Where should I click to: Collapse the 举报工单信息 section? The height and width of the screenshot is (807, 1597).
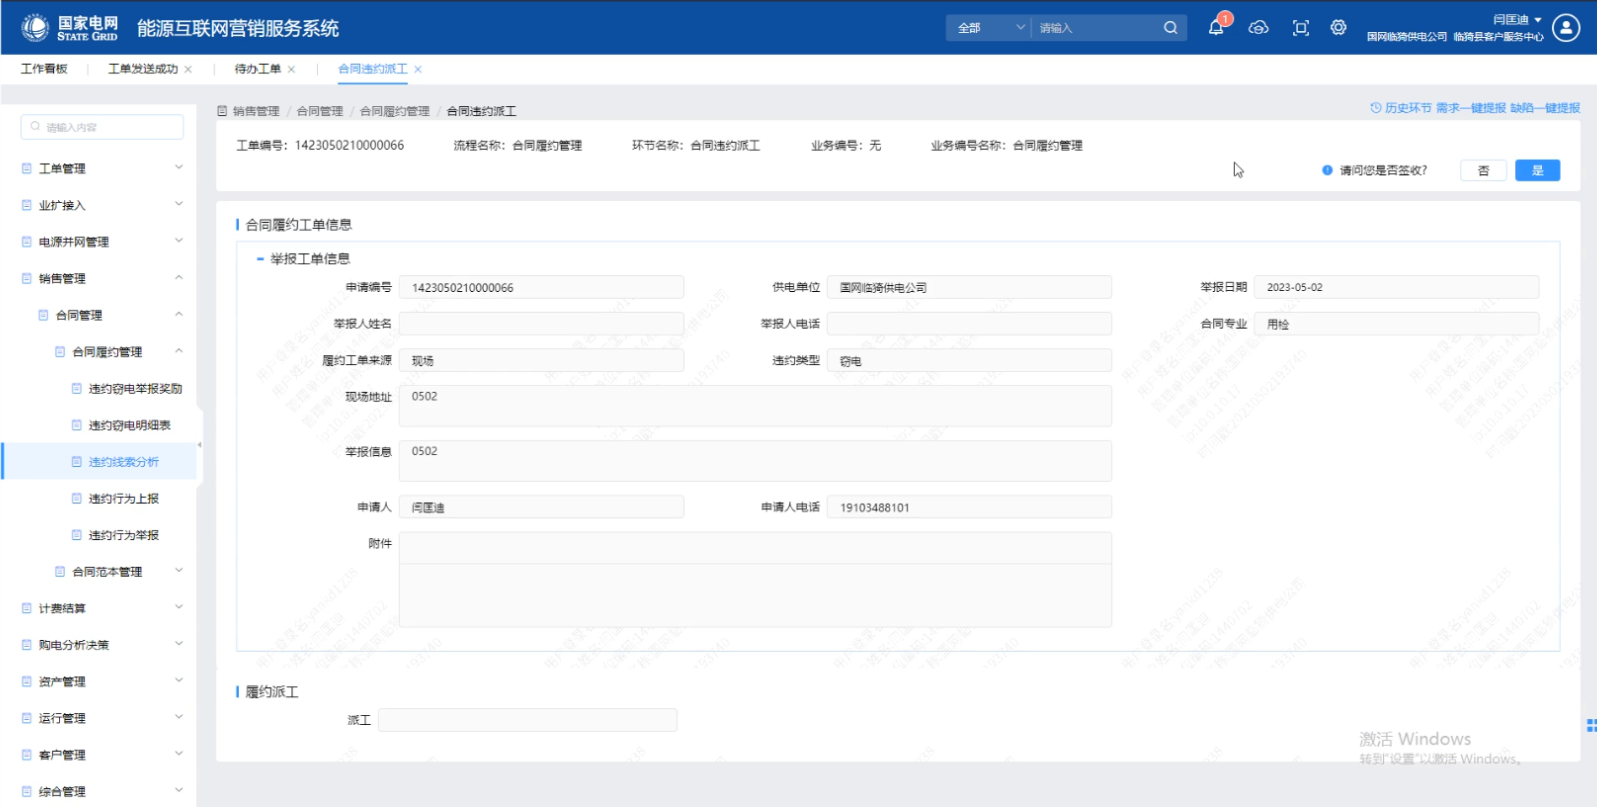(x=261, y=259)
